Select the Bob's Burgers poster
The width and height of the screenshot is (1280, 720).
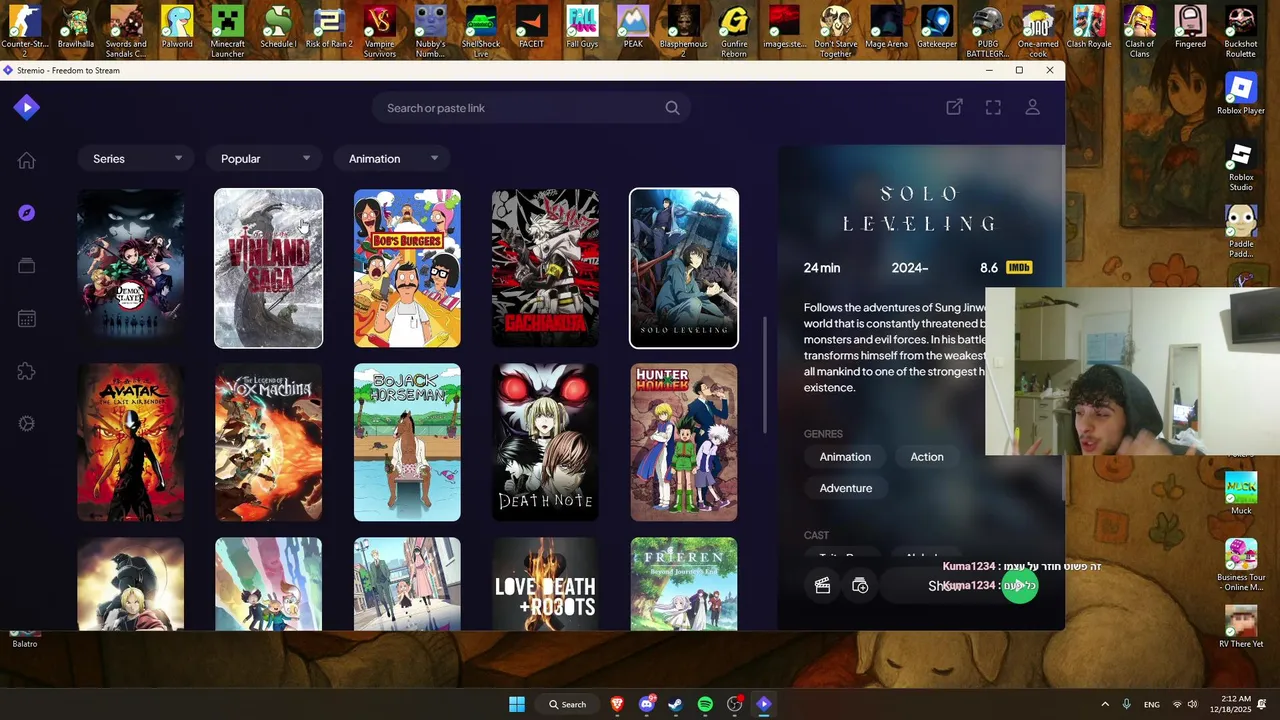pyautogui.click(x=407, y=268)
